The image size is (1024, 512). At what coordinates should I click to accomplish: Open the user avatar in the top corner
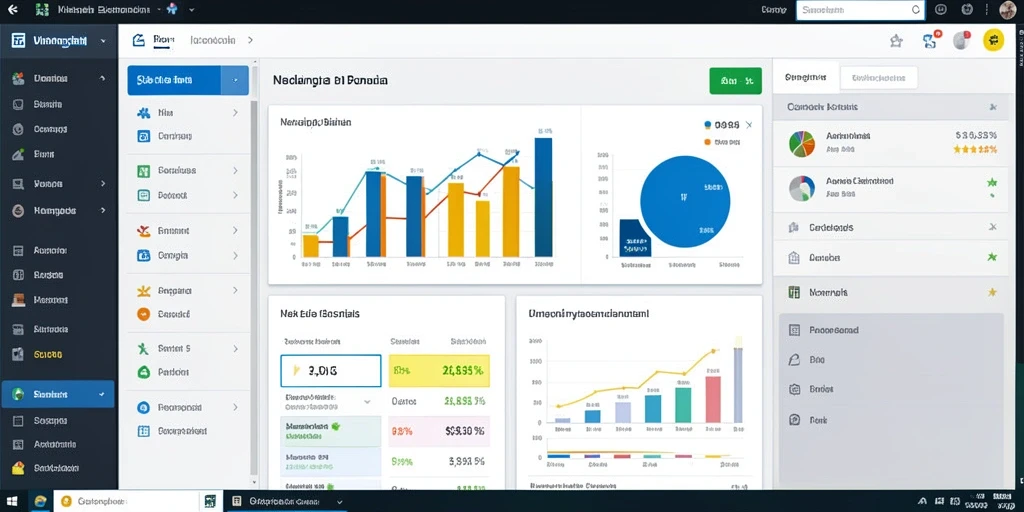point(1008,10)
